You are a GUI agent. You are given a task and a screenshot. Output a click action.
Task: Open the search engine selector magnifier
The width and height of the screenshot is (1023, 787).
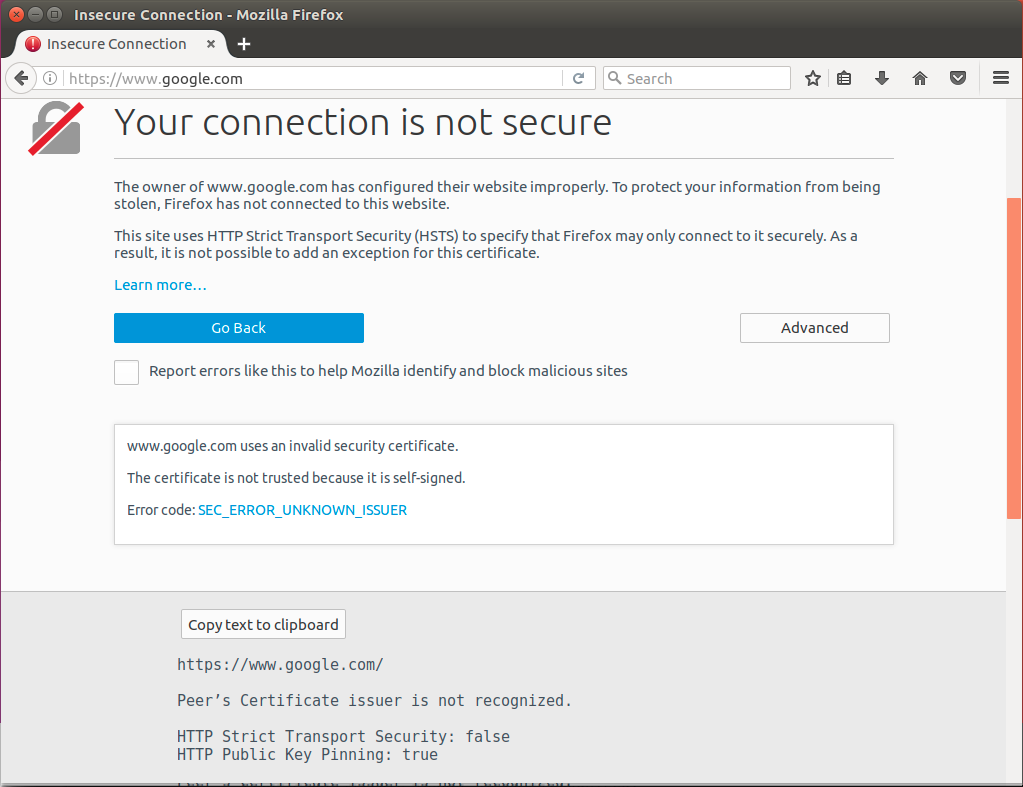[614, 78]
